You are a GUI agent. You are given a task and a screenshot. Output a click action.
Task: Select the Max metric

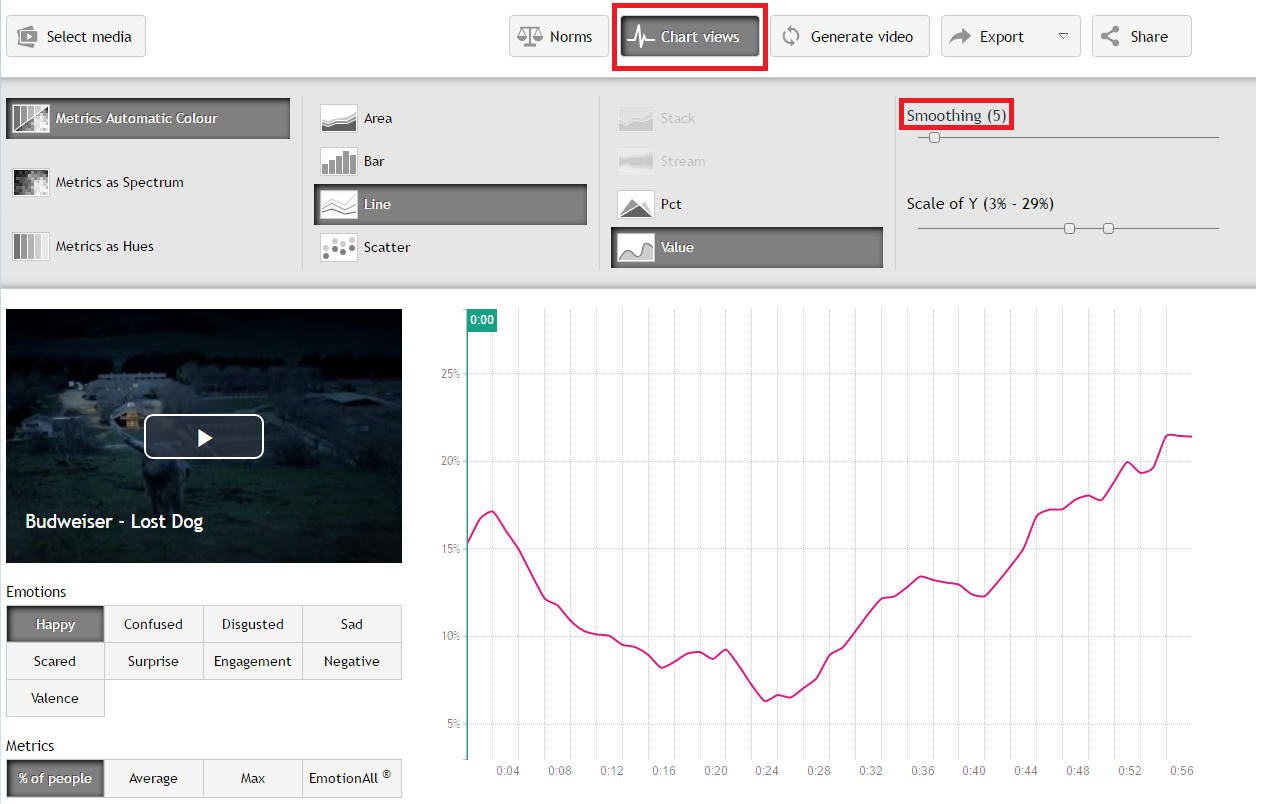click(x=252, y=778)
